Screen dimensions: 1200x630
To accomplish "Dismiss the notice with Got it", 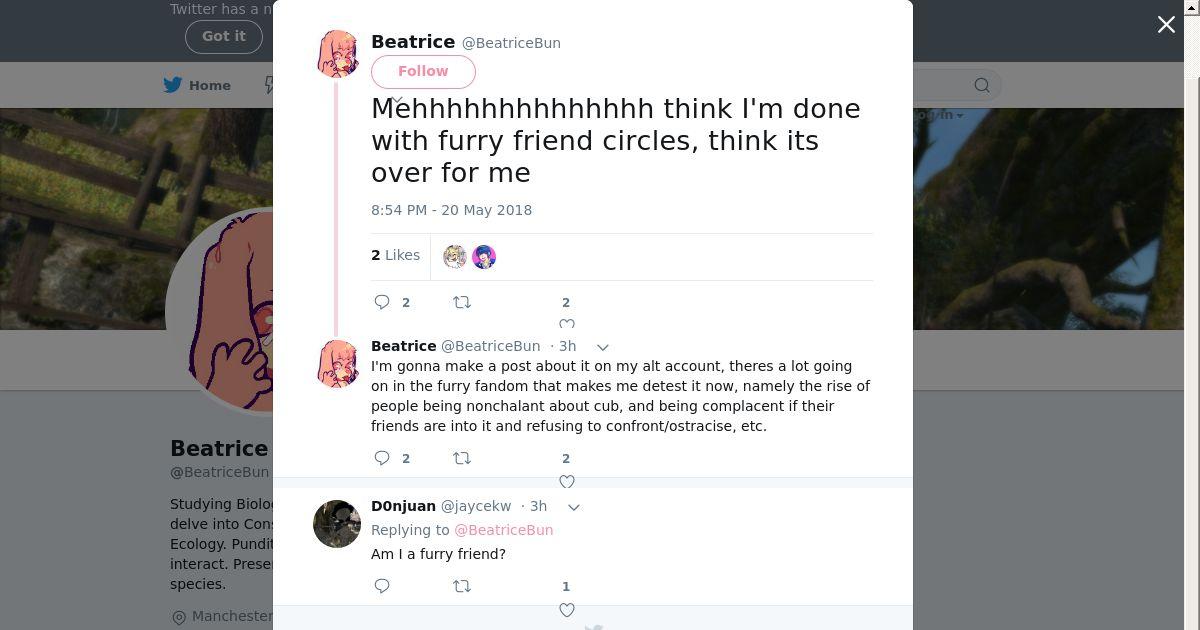I will coord(223,36).
